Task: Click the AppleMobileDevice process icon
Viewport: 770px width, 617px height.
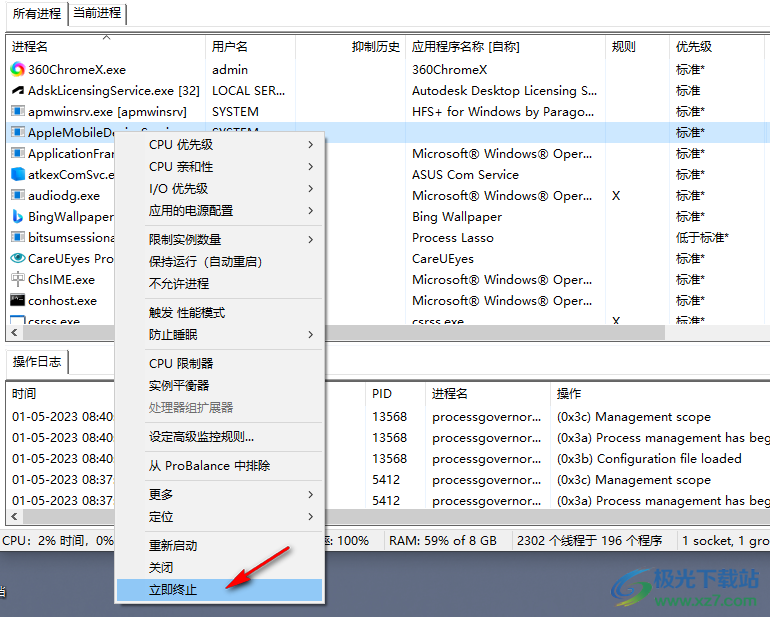Action: point(18,133)
